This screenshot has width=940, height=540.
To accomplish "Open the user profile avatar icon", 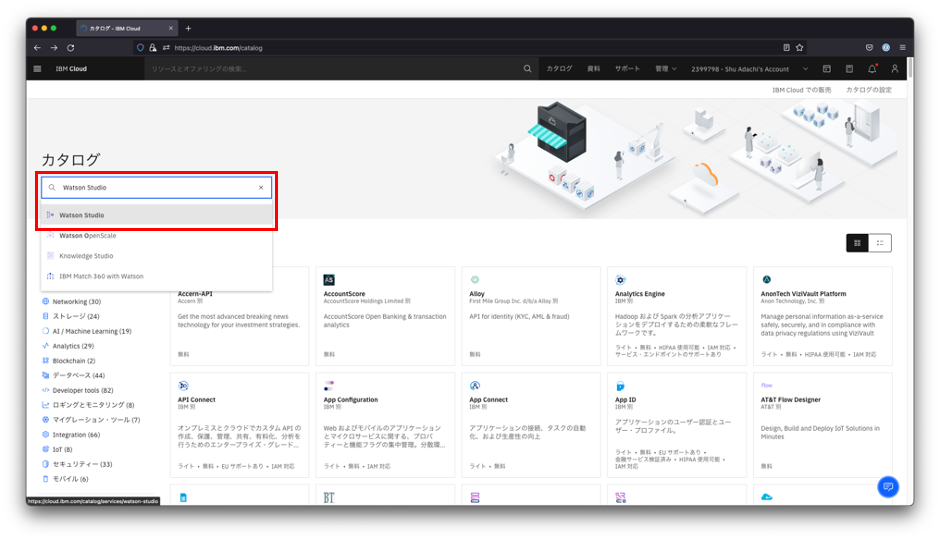I will click(x=894, y=69).
